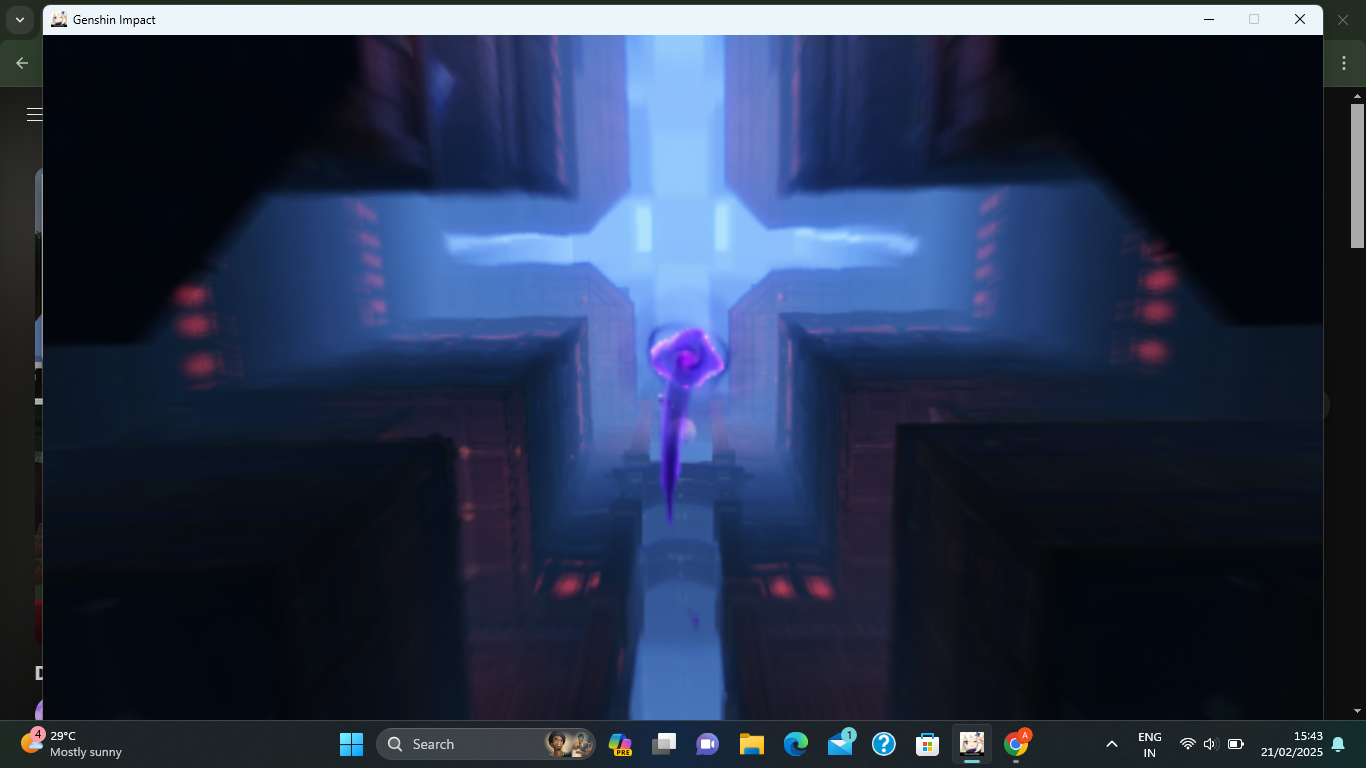The image size is (1366, 768).
Task: Open the Get Help question mark app
Action: click(883, 744)
